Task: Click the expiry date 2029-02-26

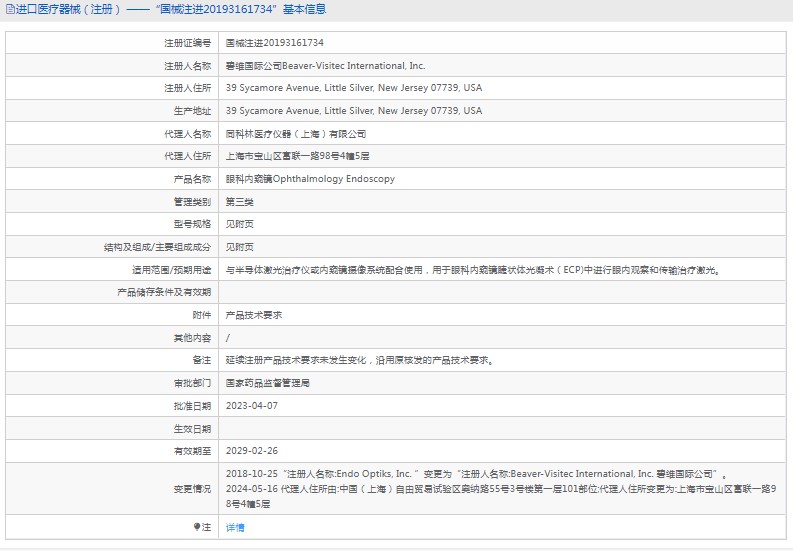Action: click(x=252, y=451)
